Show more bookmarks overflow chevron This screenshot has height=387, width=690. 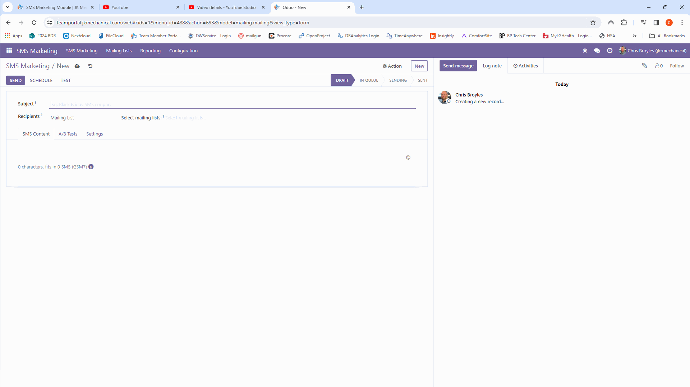coord(634,36)
